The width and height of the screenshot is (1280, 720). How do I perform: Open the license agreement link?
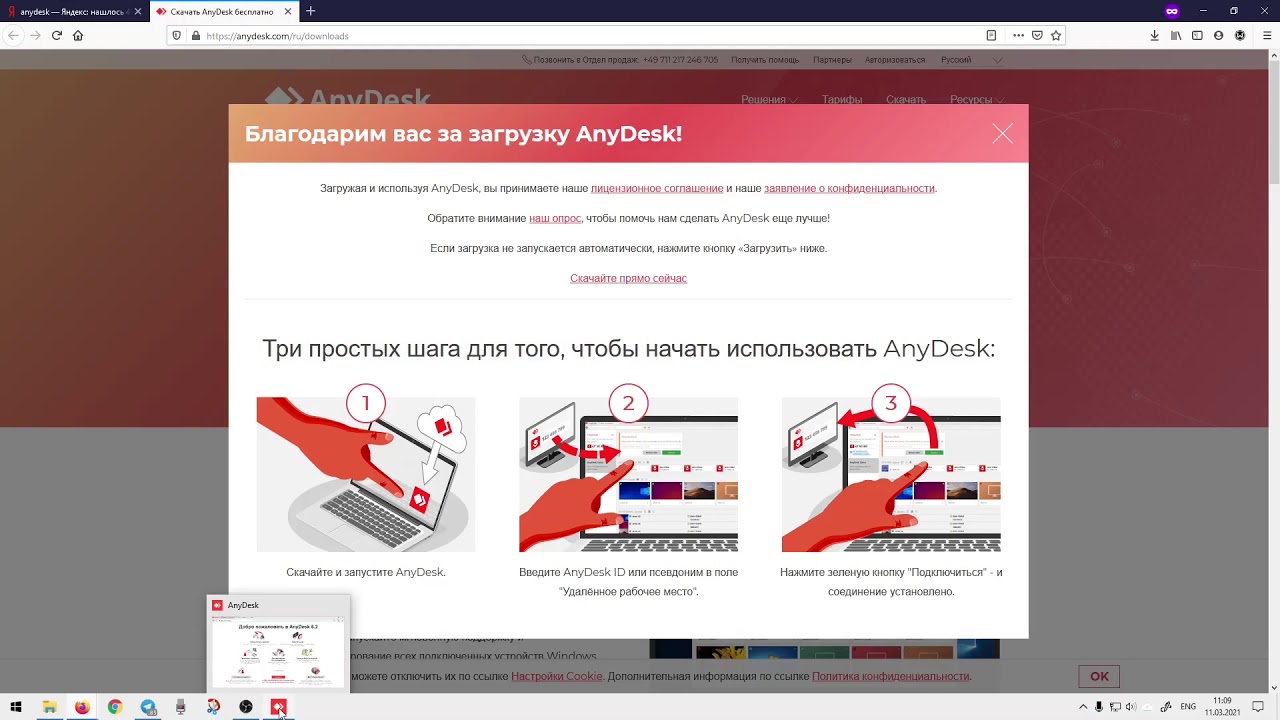point(657,188)
